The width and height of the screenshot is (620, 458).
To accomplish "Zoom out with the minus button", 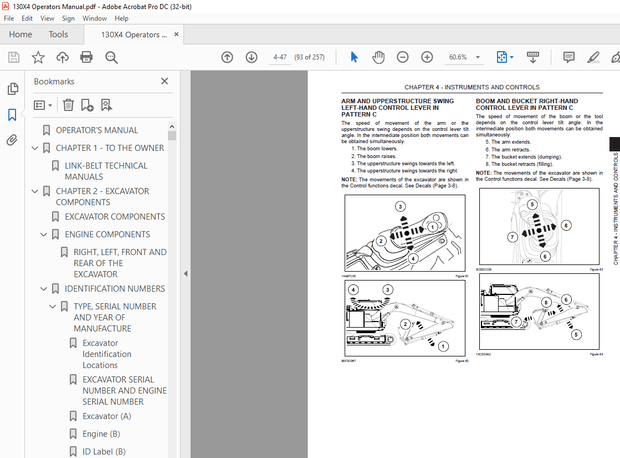I will pos(403,57).
